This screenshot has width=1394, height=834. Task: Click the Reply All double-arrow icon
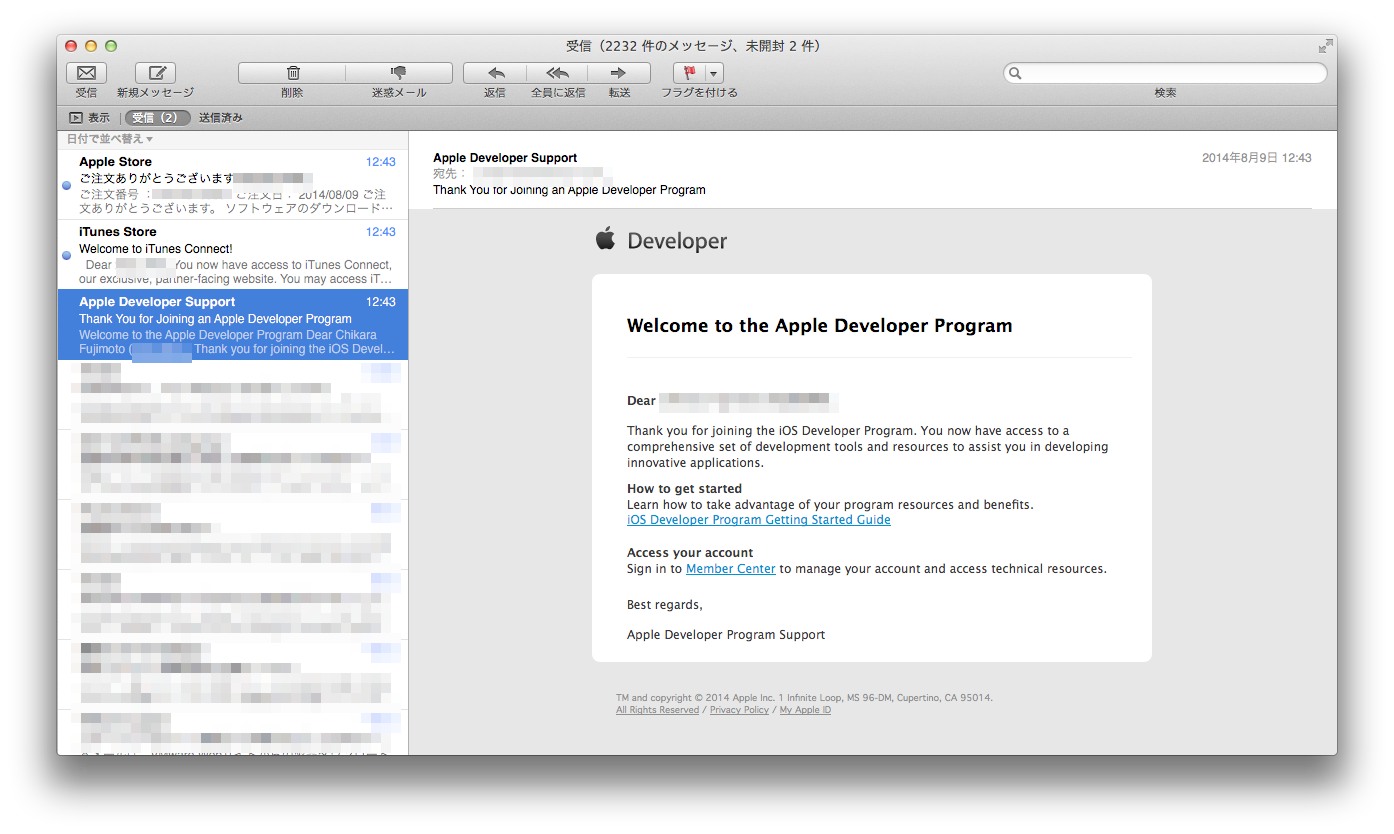[x=557, y=73]
